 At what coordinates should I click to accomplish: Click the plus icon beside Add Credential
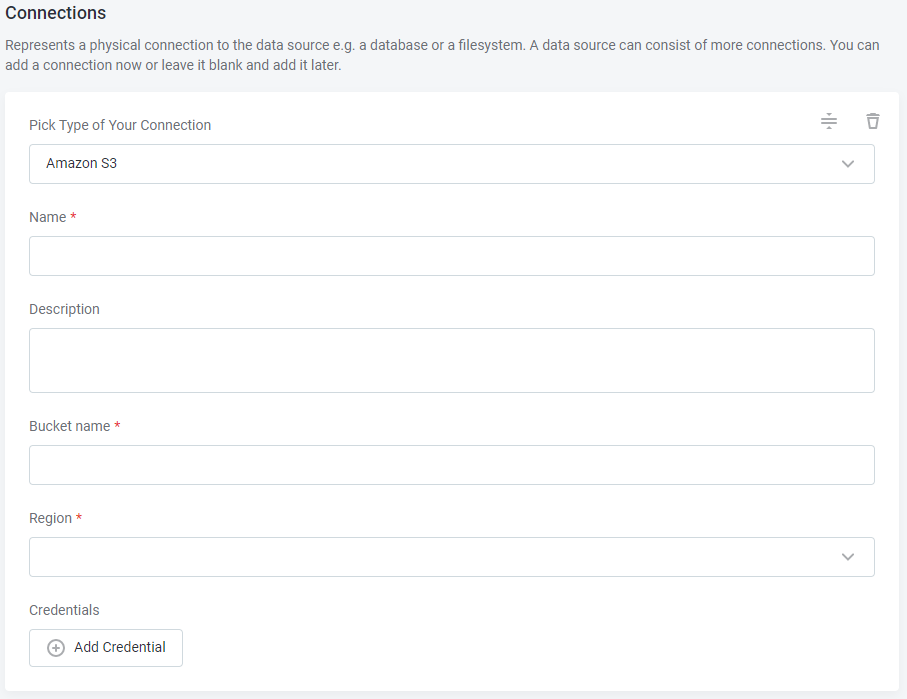click(56, 648)
